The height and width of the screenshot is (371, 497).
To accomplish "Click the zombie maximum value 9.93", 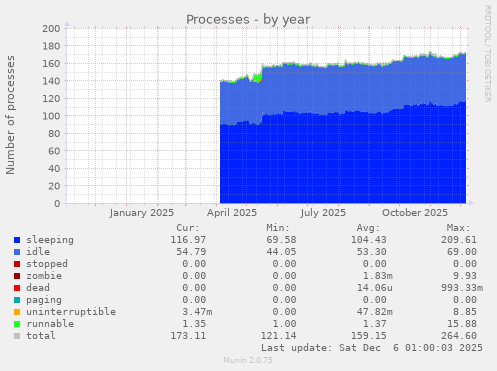I will 465,276.
